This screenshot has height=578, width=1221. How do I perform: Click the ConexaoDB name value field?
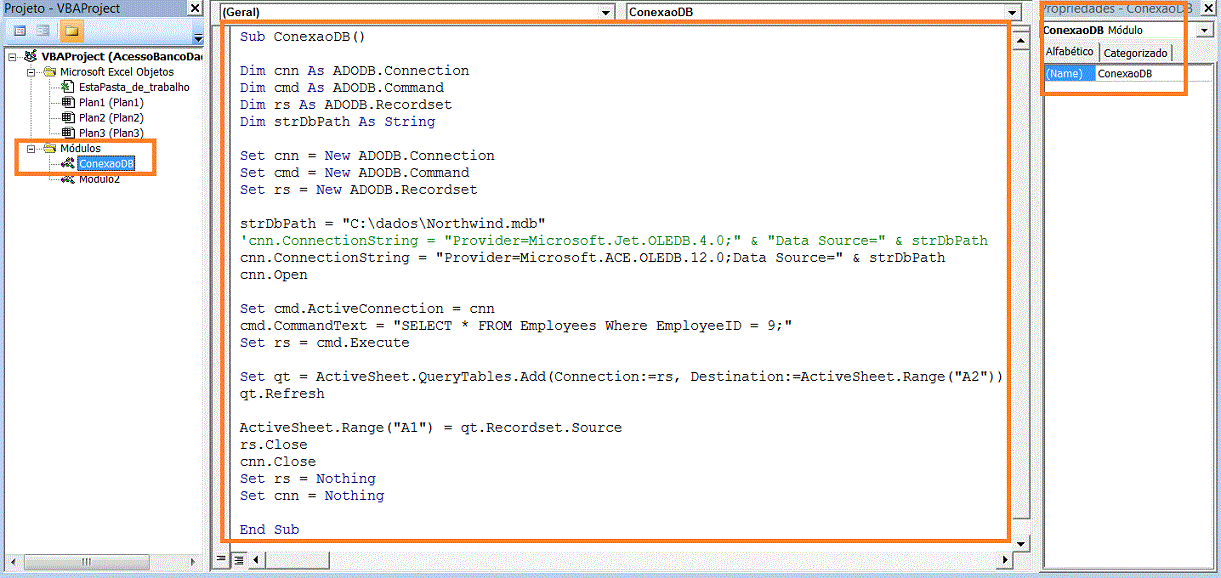point(1155,74)
